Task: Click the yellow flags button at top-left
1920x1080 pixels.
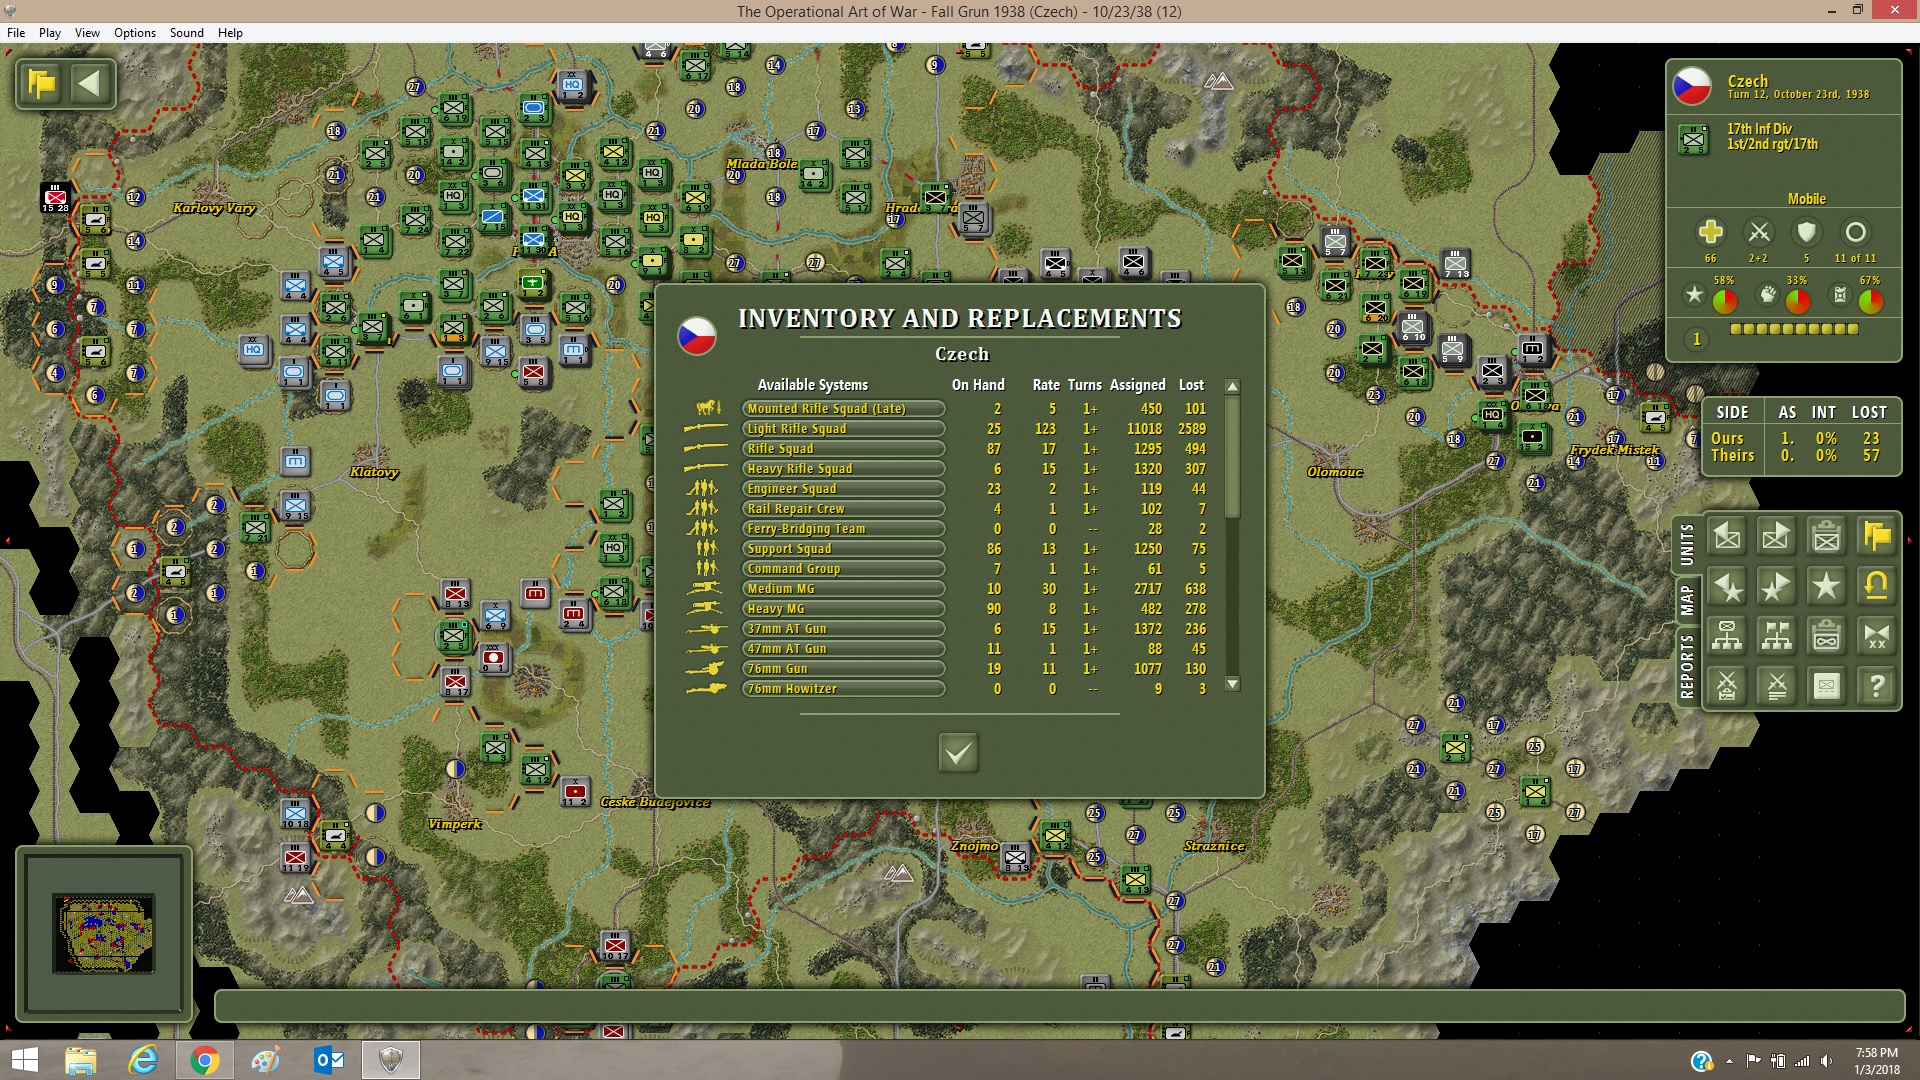Action: (42, 83)
